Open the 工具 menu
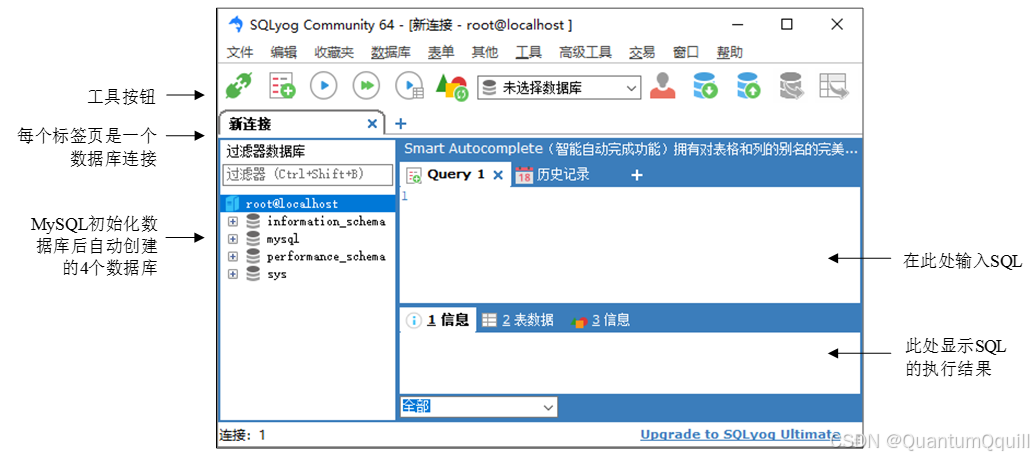Viewport: 1034px width, 459px height. coord(528,53)
